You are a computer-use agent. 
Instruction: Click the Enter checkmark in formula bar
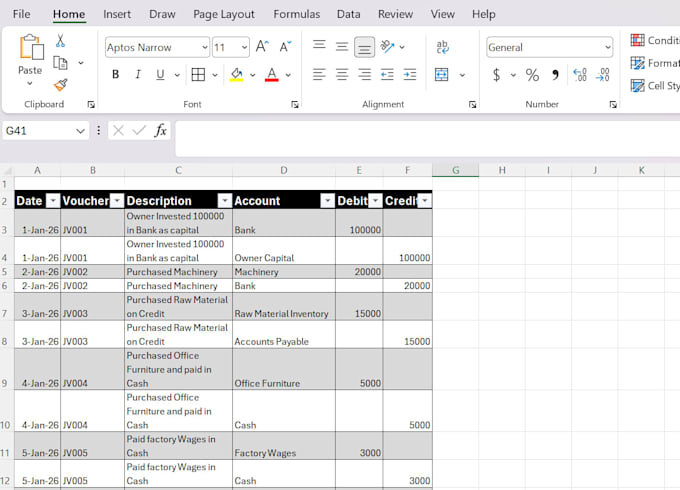point(139,130)
